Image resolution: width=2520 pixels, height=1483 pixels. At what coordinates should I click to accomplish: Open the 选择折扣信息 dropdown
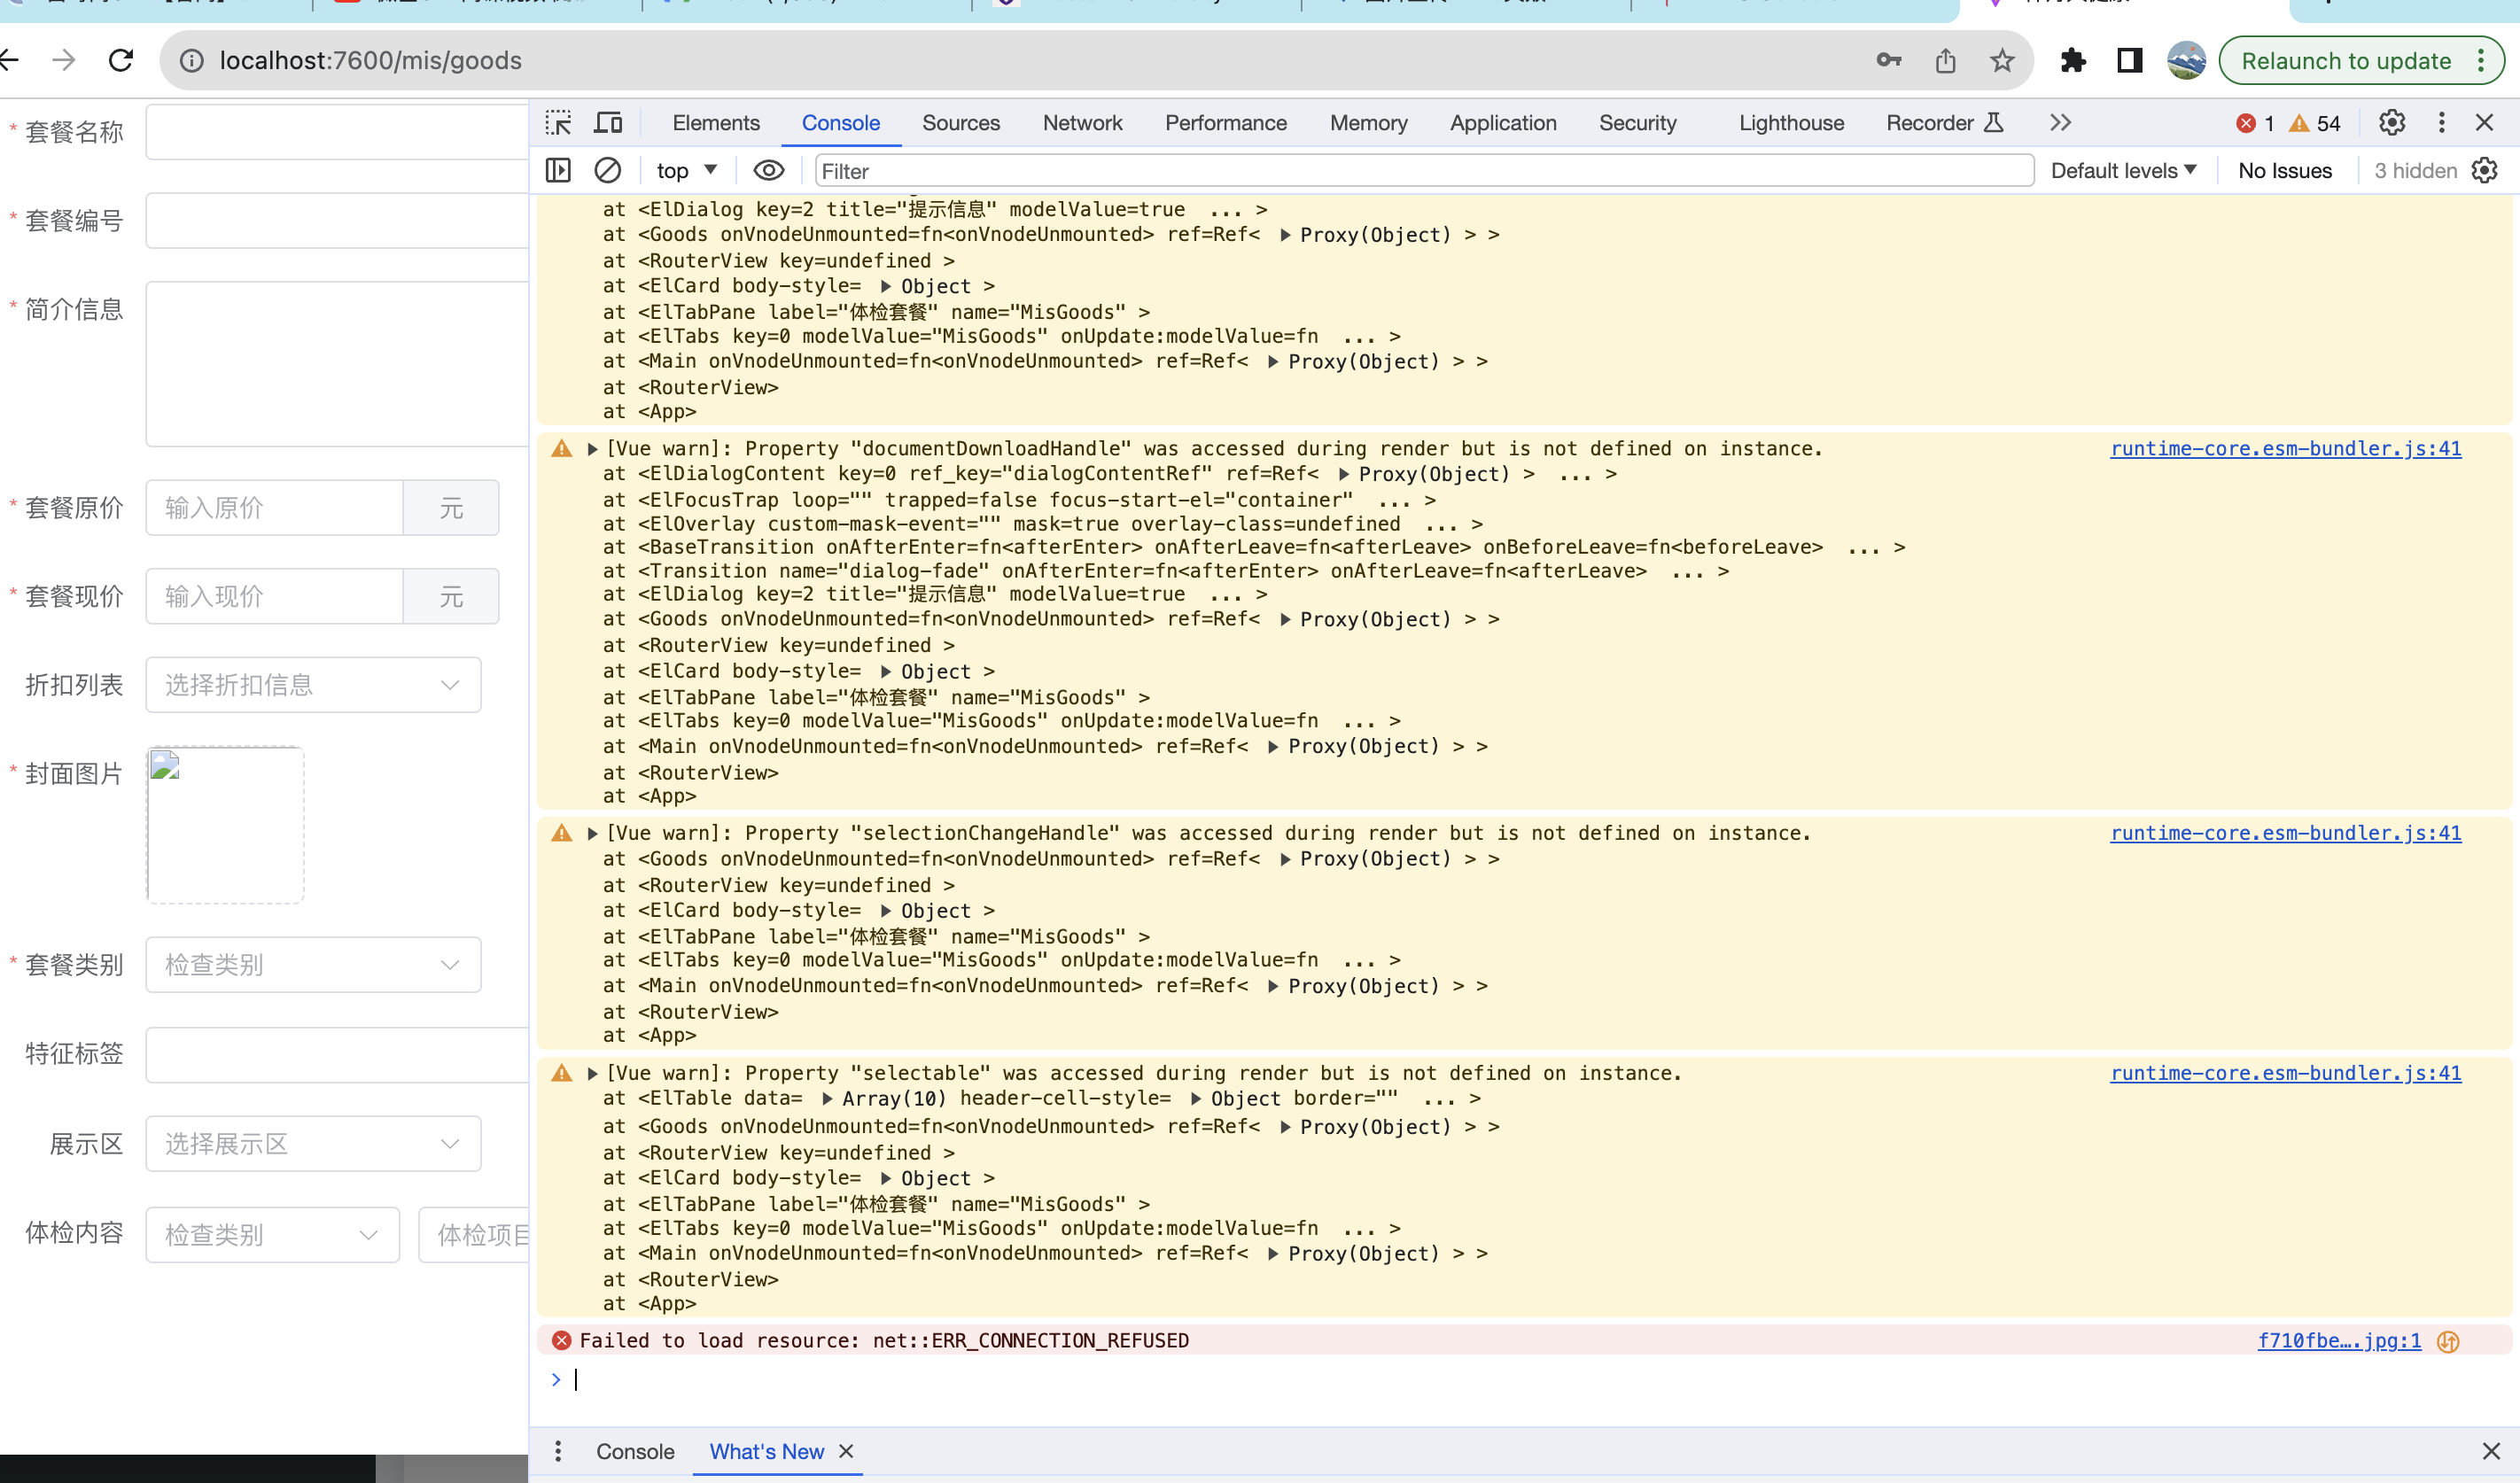313,685
